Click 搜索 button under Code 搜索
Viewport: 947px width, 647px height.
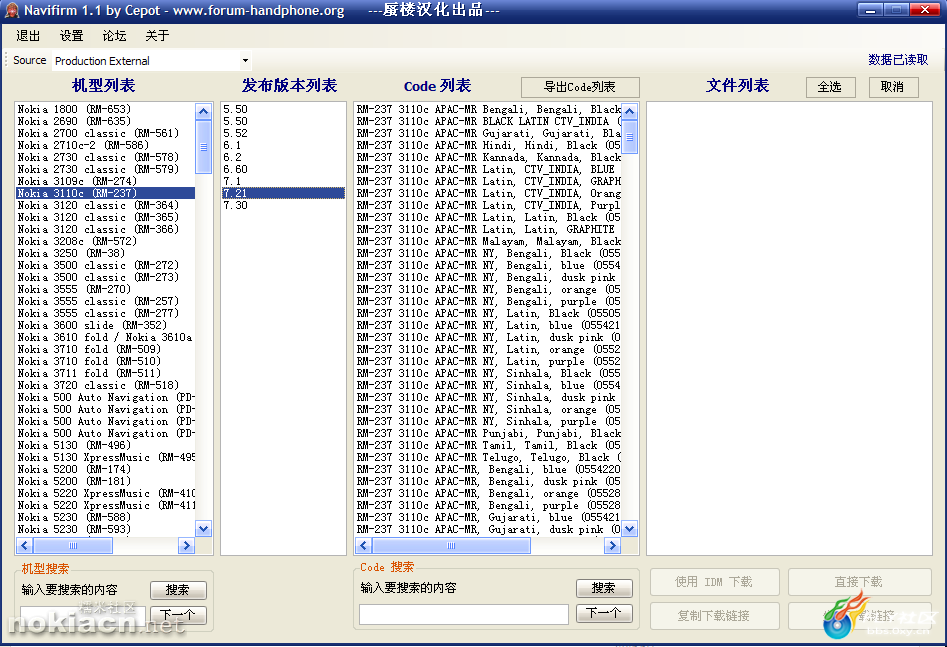pos(604,588)
